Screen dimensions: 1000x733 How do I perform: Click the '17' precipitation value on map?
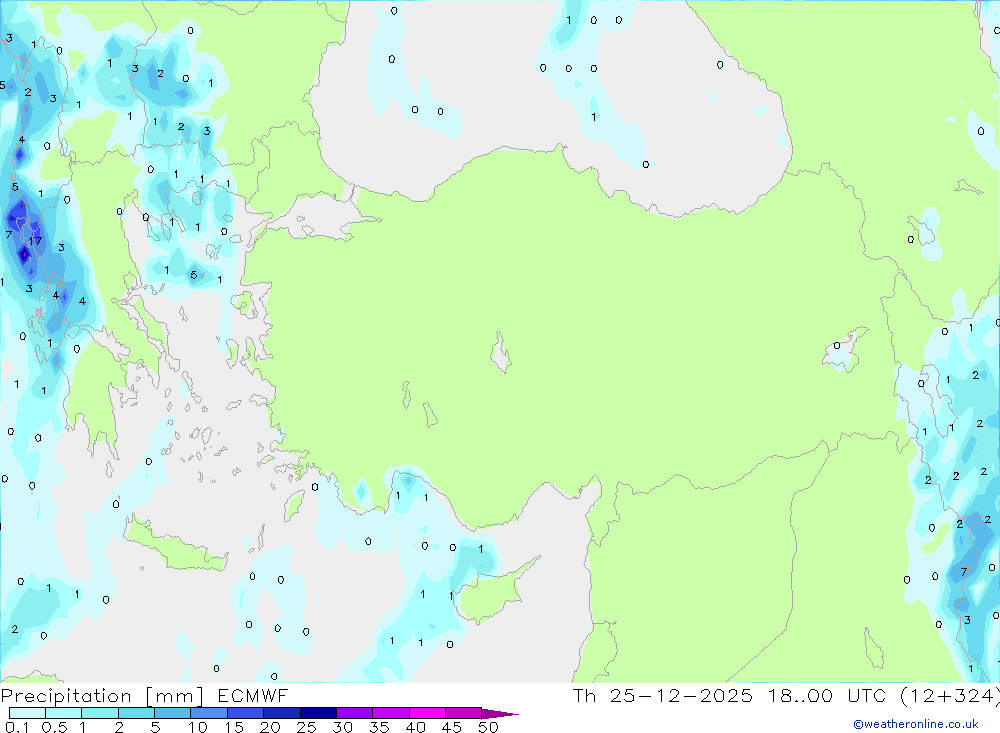(x=36, y=241)
